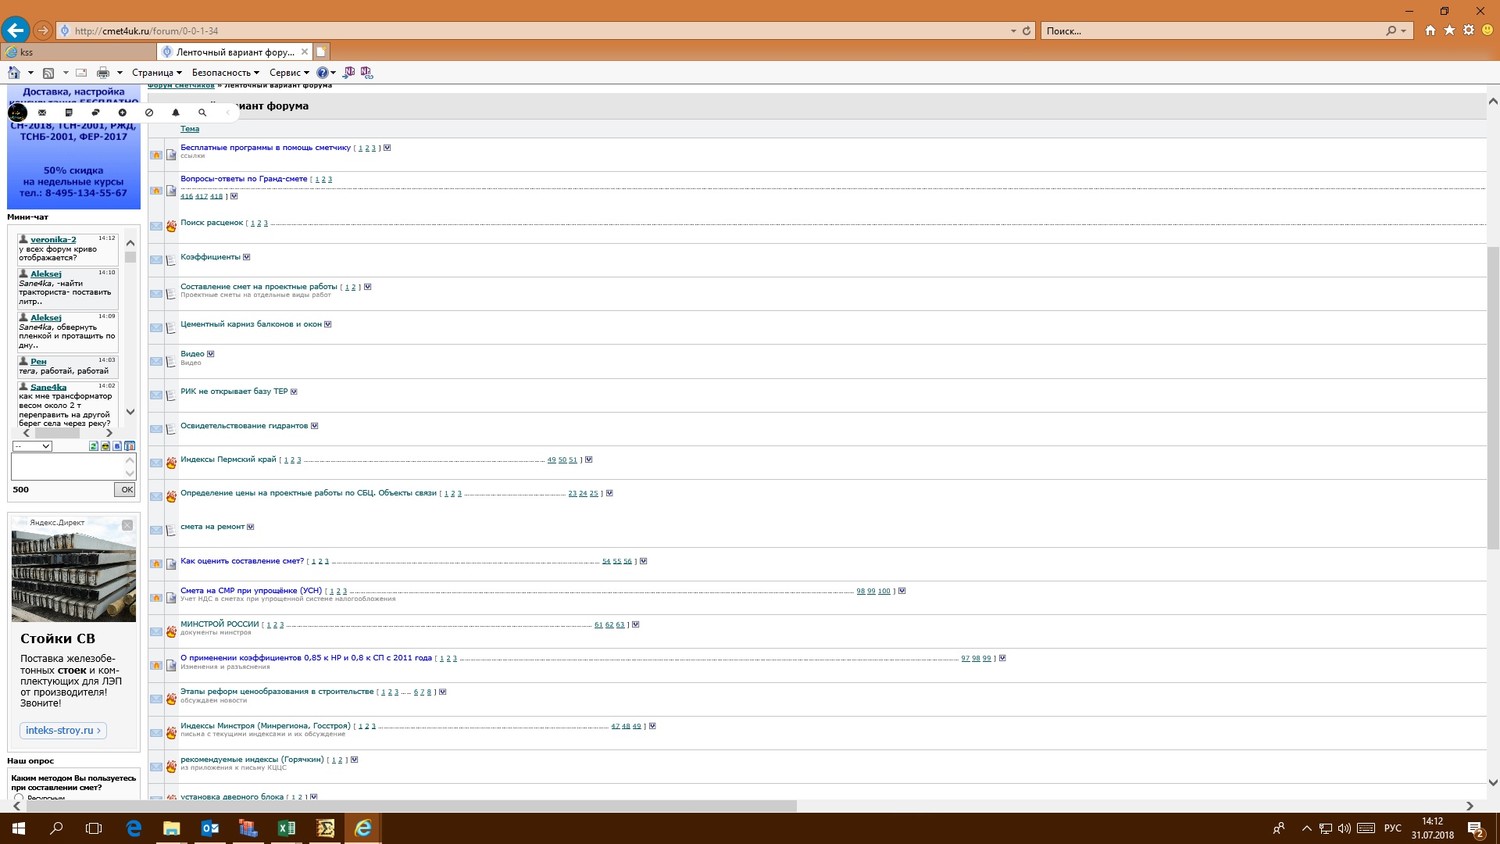Expand the RSS feeds dropdown arrow
Viewport: 1500px width, 844px height.
click(65, 73)
